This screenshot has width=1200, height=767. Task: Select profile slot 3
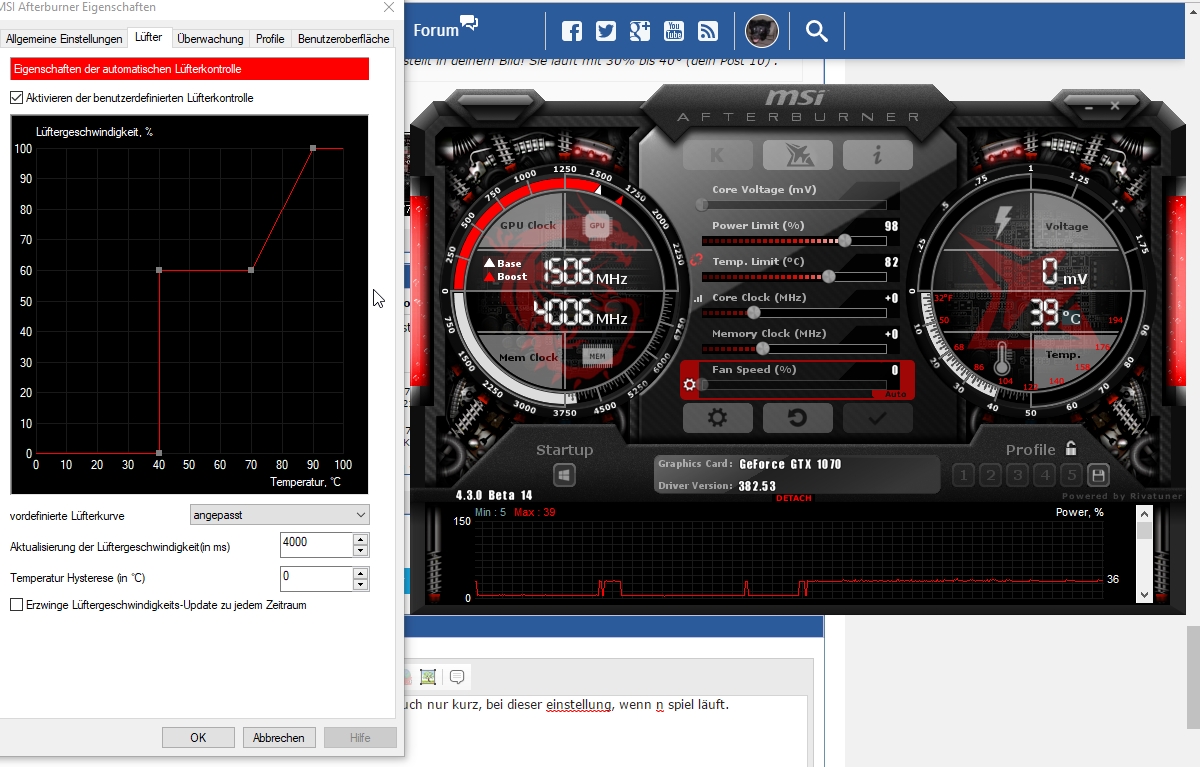coord(1017,475)
